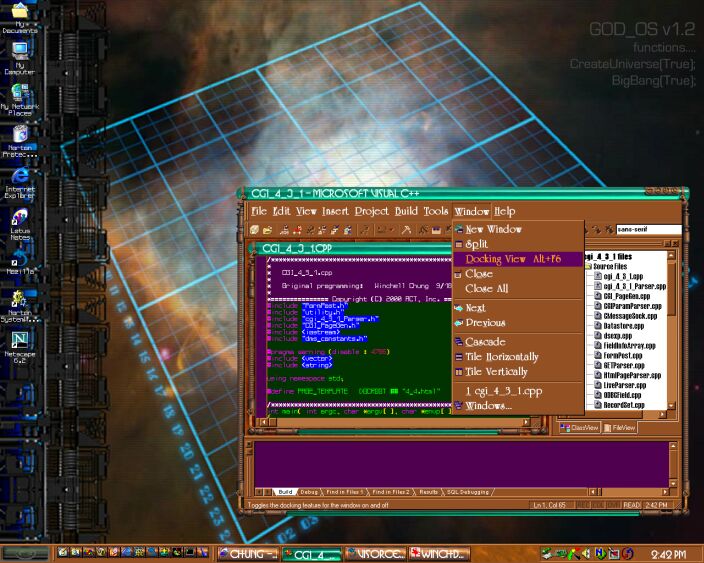Open the My Documents desktop icon
Viewport: 704px width, 563px height.
pyautogui.click(x=19, y=14)
